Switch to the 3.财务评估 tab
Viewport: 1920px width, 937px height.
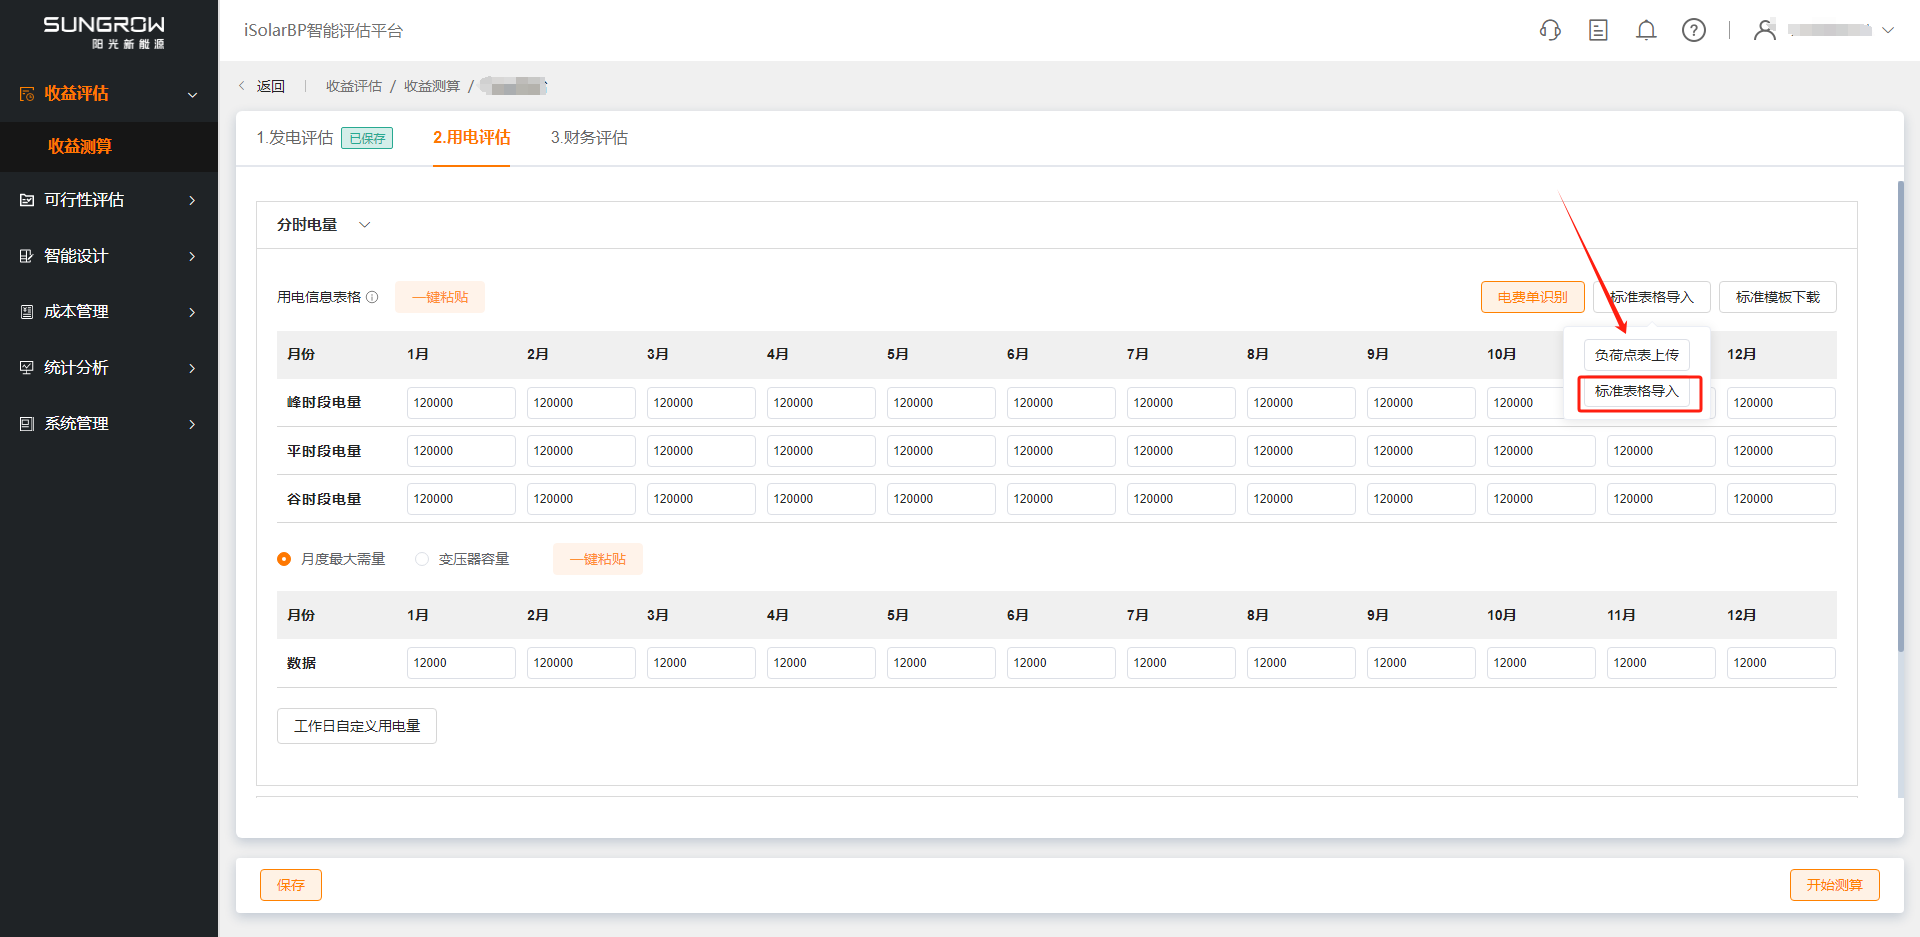click(589, 138)
